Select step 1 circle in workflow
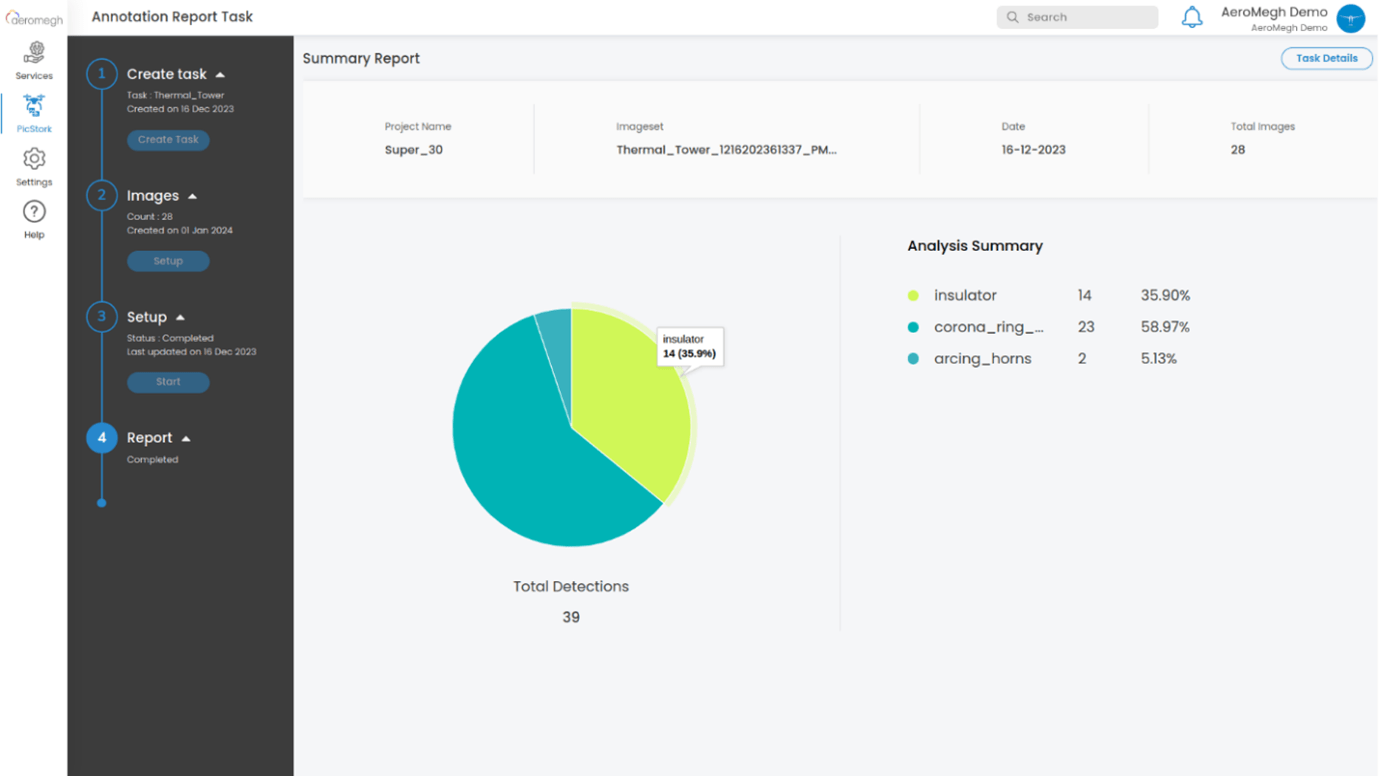This screenshot has width=1379, height=776. pos(101,74)
